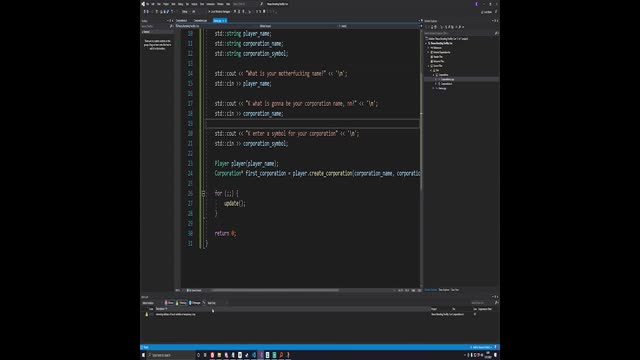Collapse the project node expander
The image size is (640, 360).
coord(426,43)
